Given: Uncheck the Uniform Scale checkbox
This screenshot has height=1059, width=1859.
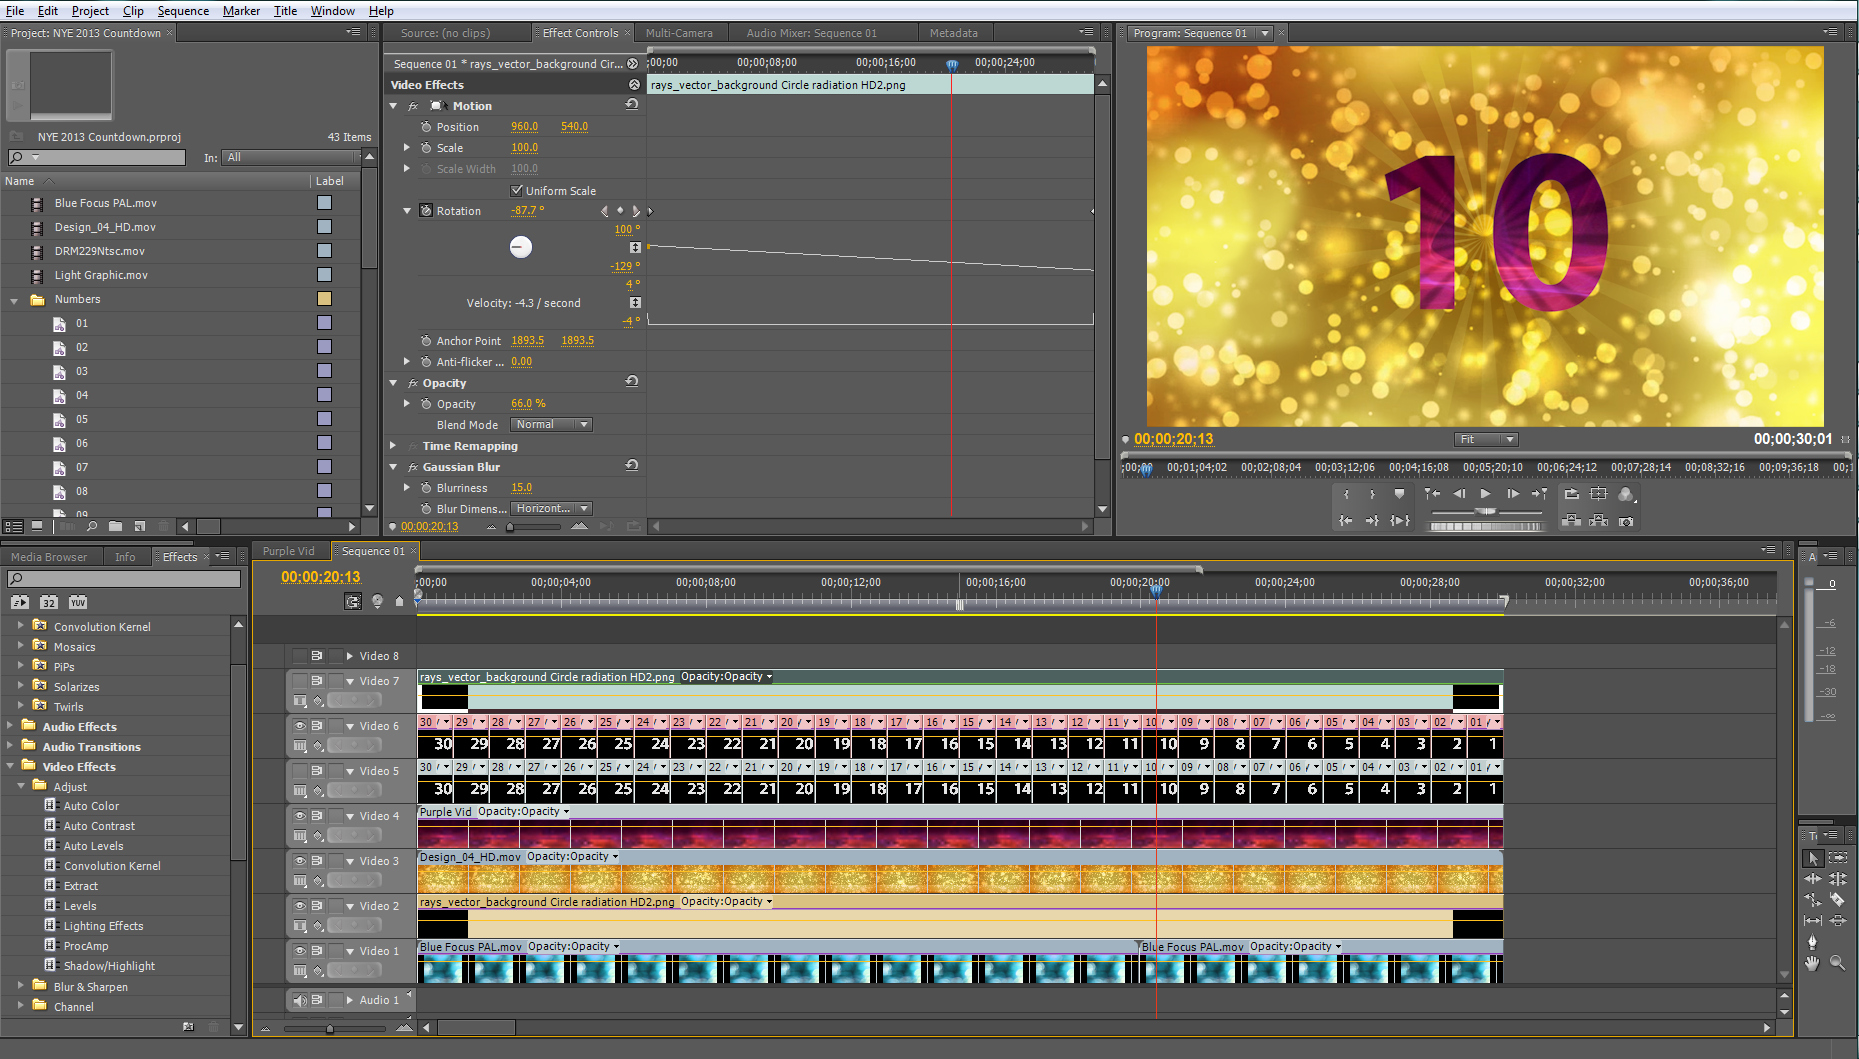Looking at the screenshot, I should [517, 190].
